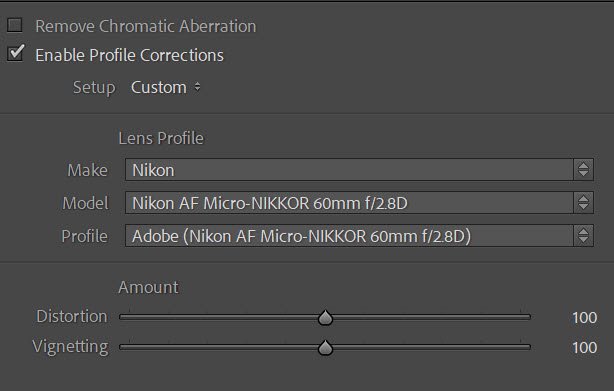The width and height of the screenshot is (614, 391).
Task: Click the Model field's up-down arrow icon
Action: coord(583,202)
